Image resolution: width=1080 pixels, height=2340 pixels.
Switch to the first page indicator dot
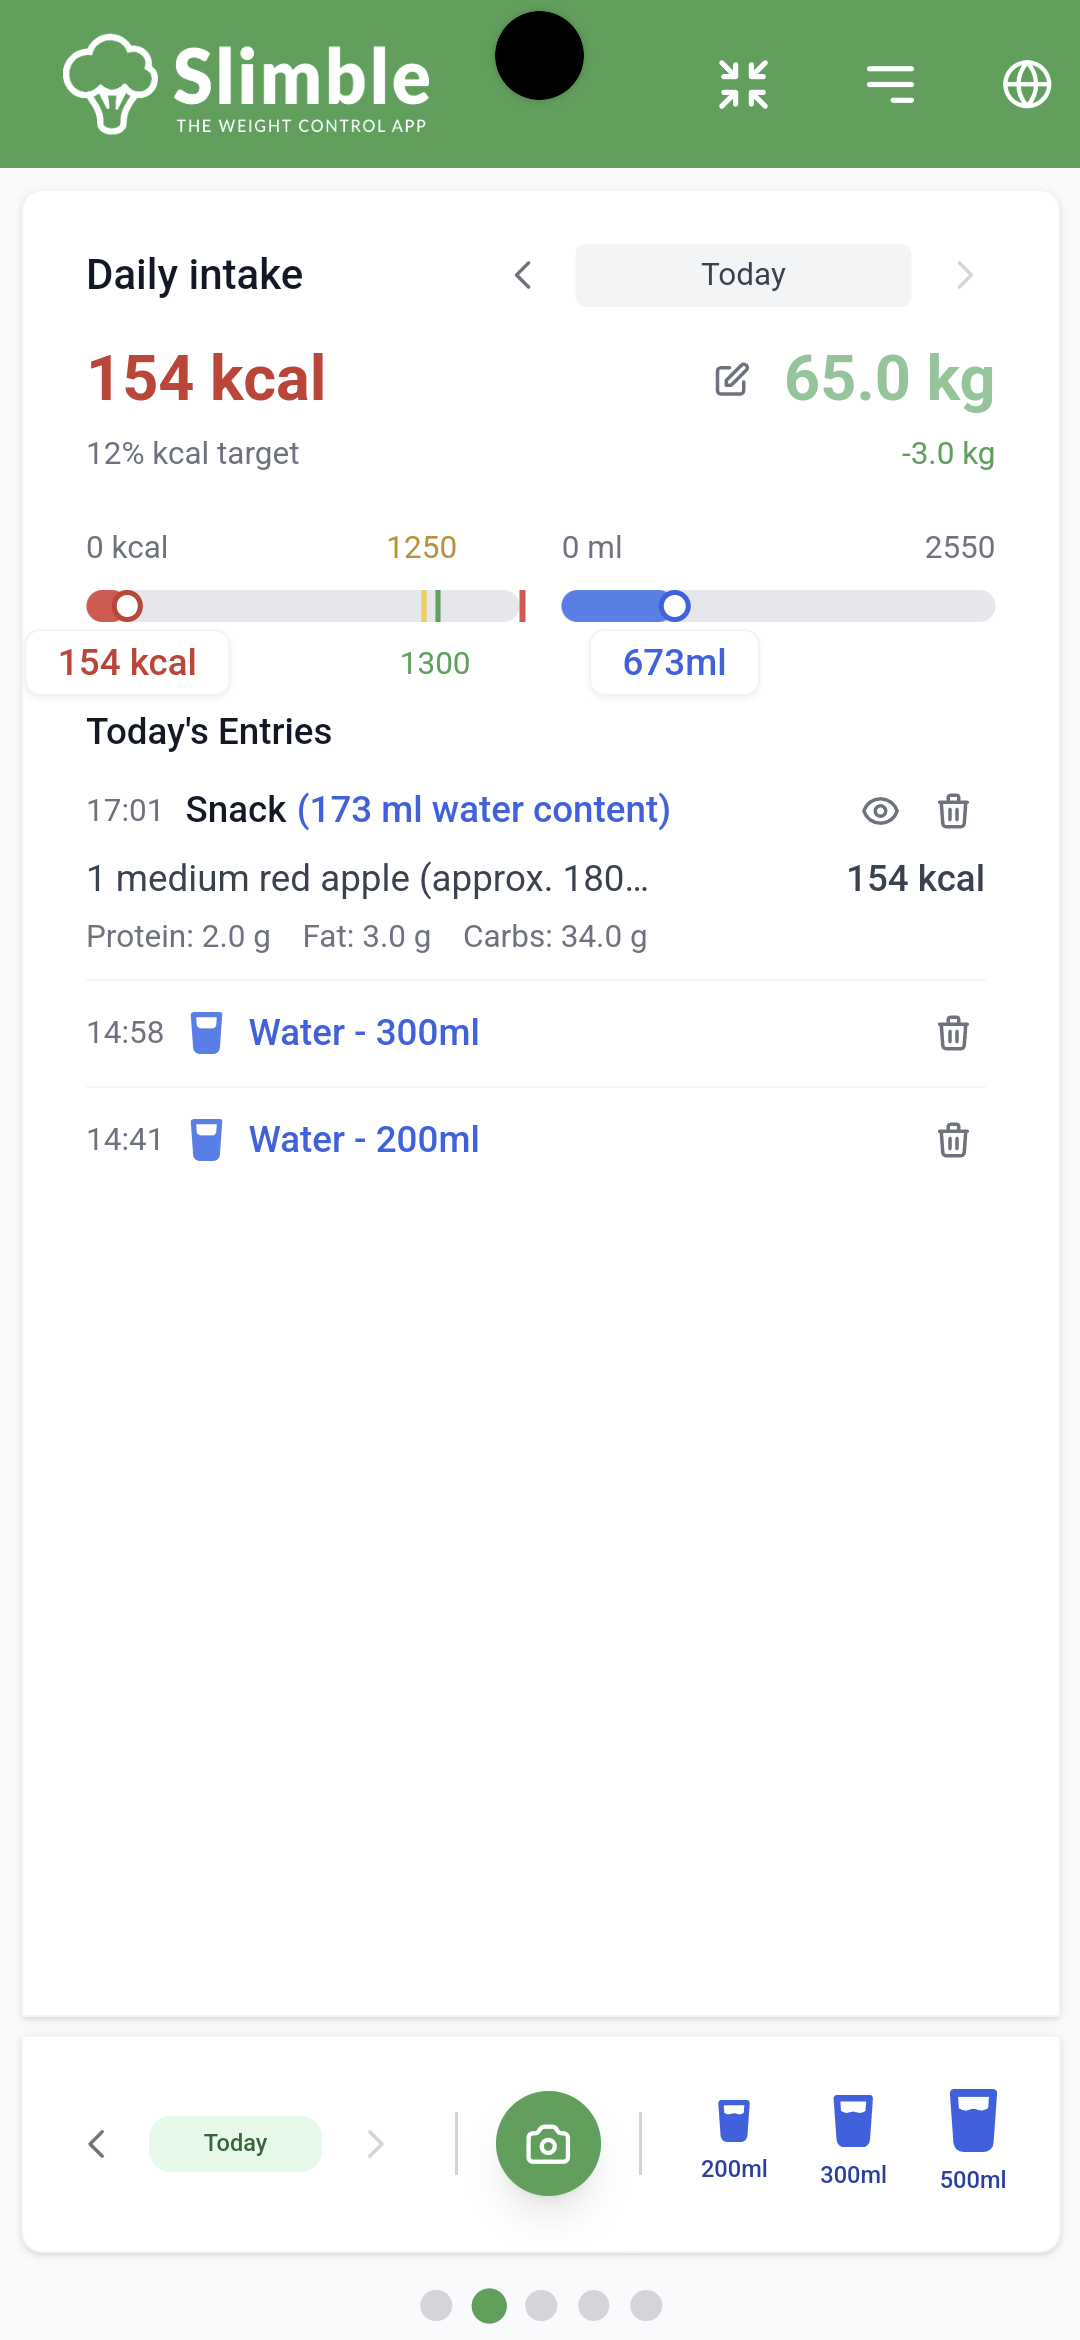436,2305
